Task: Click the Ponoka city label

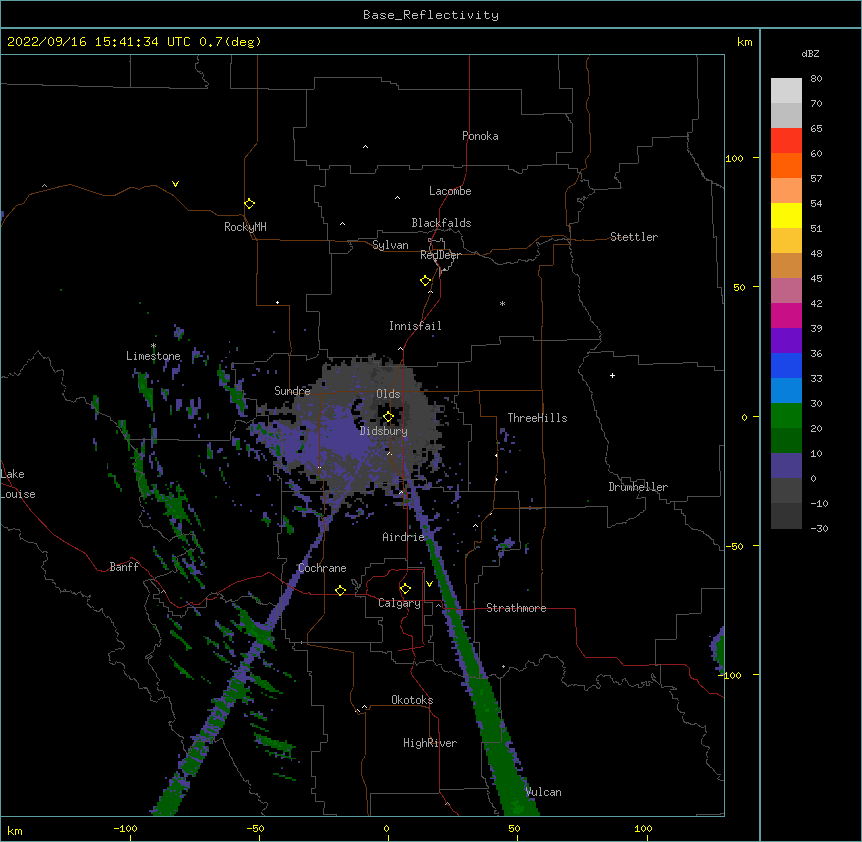Action: coord(480,136)
